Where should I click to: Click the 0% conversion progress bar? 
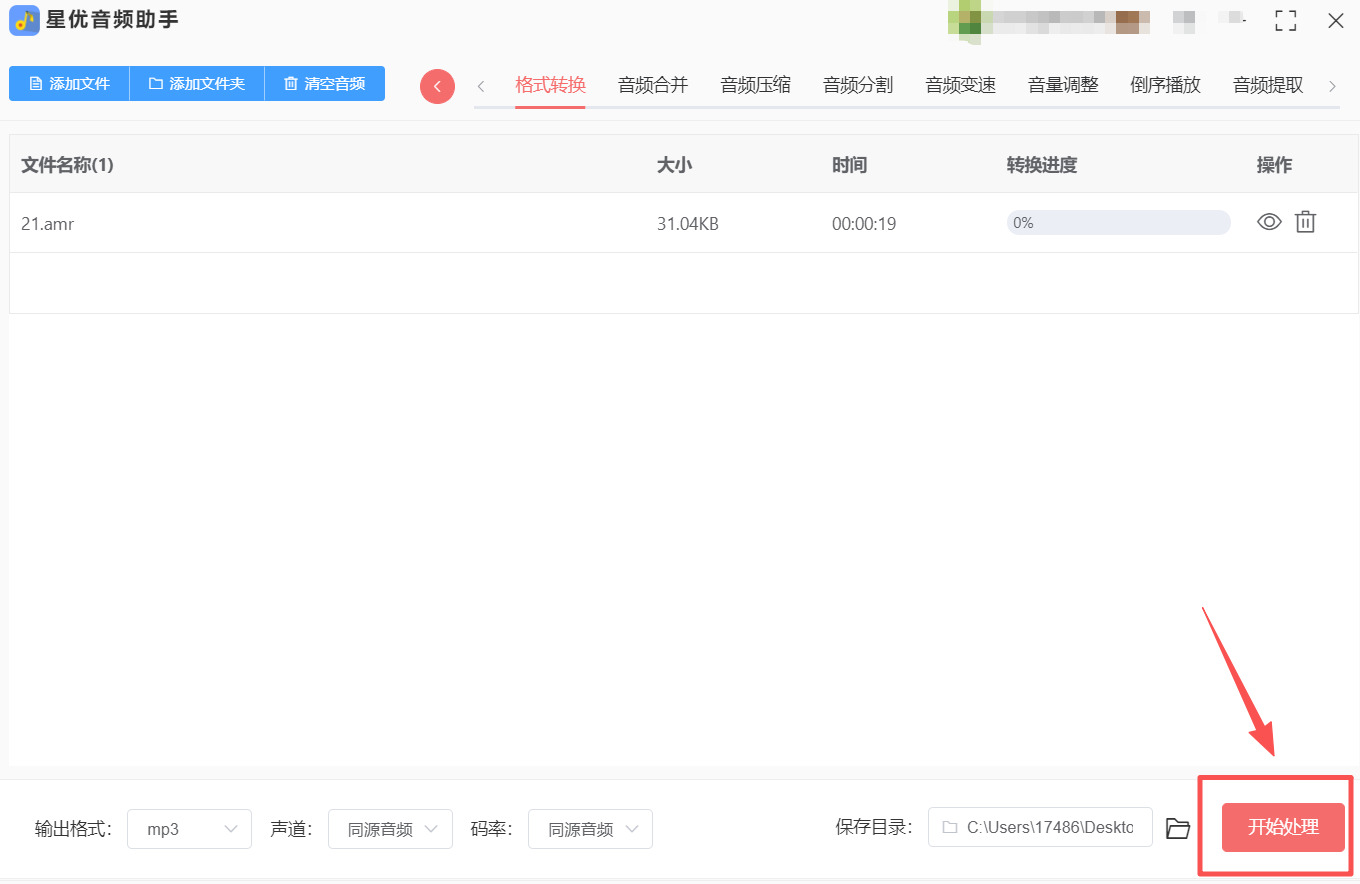1118,223
